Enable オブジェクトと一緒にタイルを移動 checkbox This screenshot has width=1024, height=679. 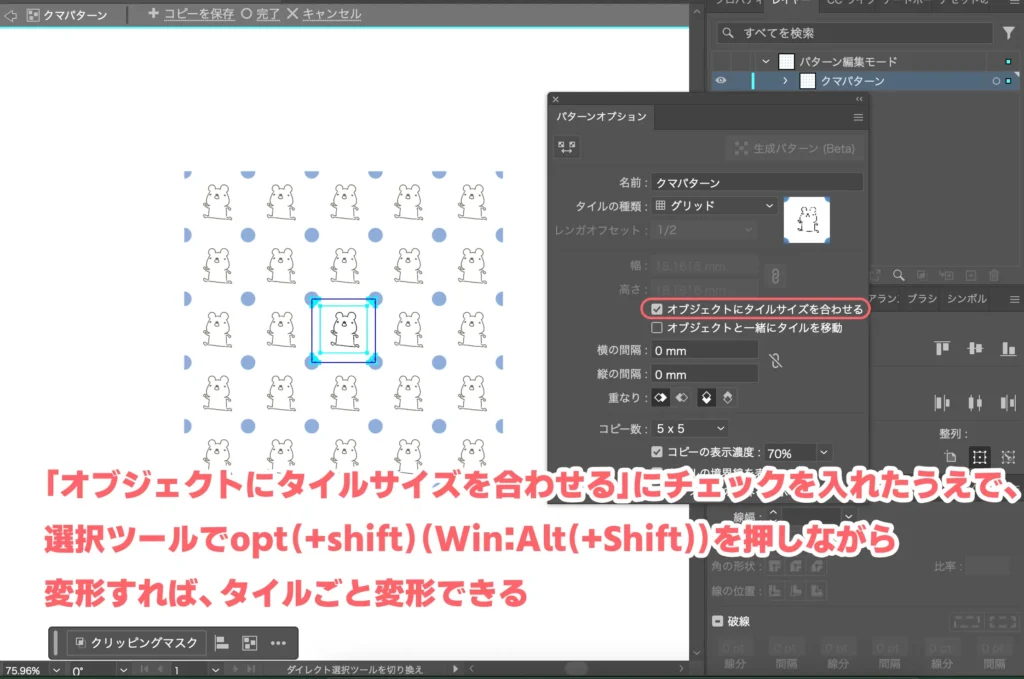(657, 327)
